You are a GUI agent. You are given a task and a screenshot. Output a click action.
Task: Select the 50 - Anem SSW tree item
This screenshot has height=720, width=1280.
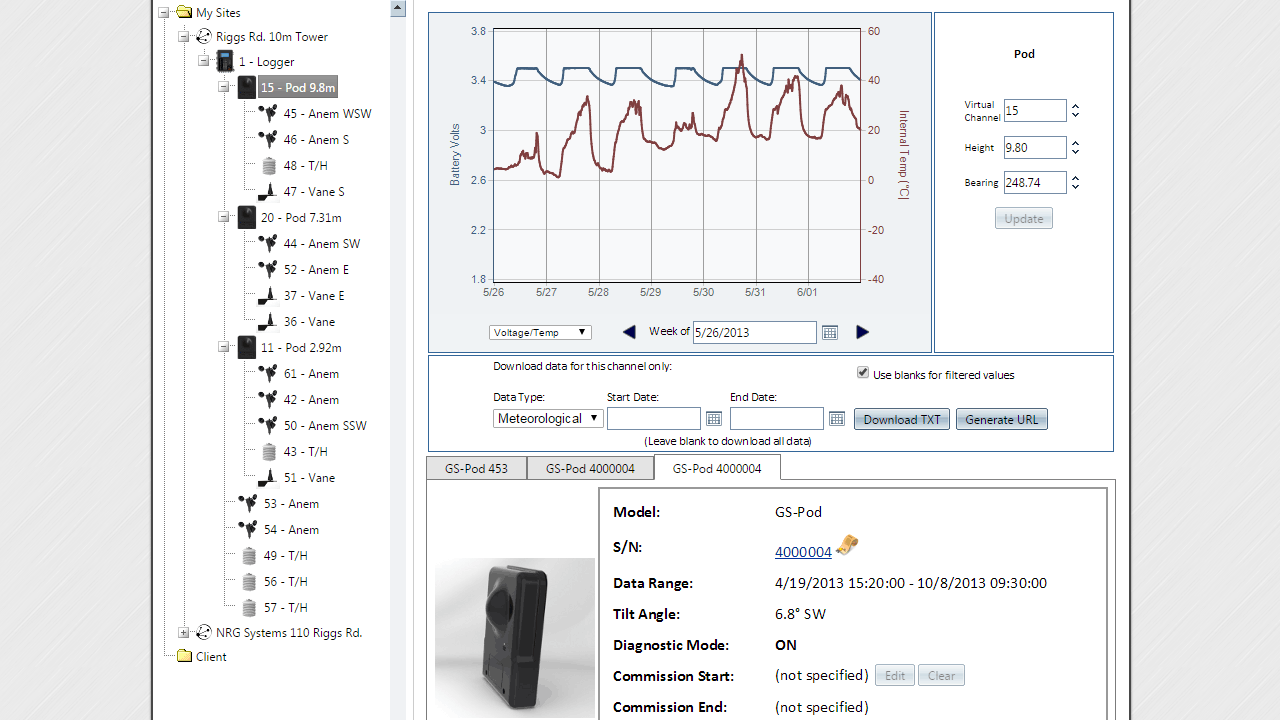325,426
